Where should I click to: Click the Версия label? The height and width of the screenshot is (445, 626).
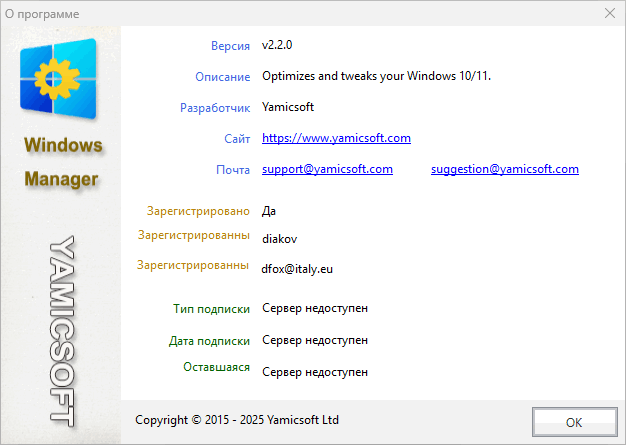tap(230, 46)
